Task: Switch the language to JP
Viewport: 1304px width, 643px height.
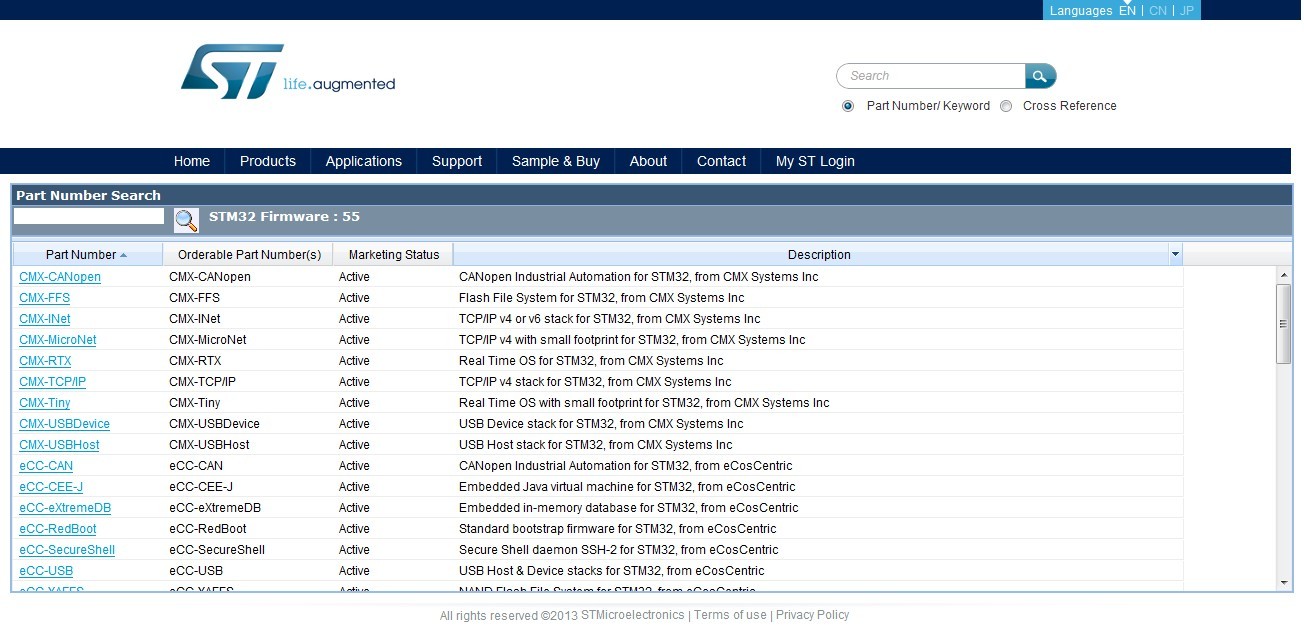Action: pyautogui.click(x=1187, y=11)
